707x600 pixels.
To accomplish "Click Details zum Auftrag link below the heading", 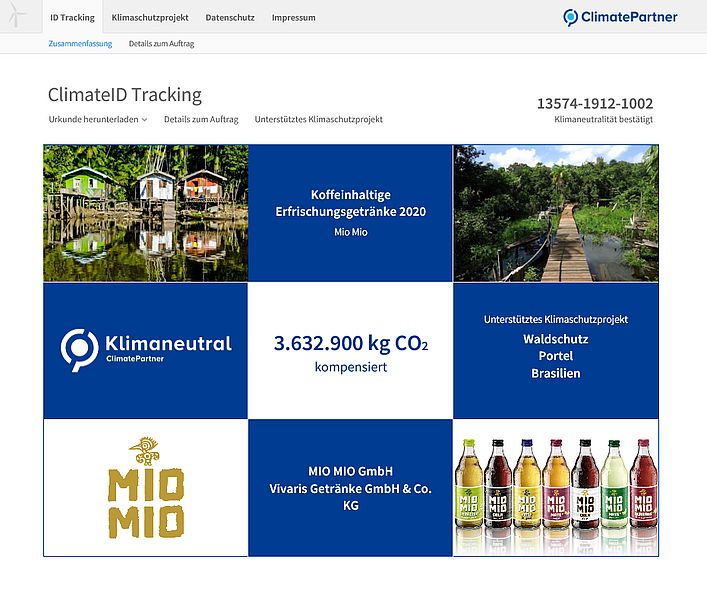I will tap(201, 119).
